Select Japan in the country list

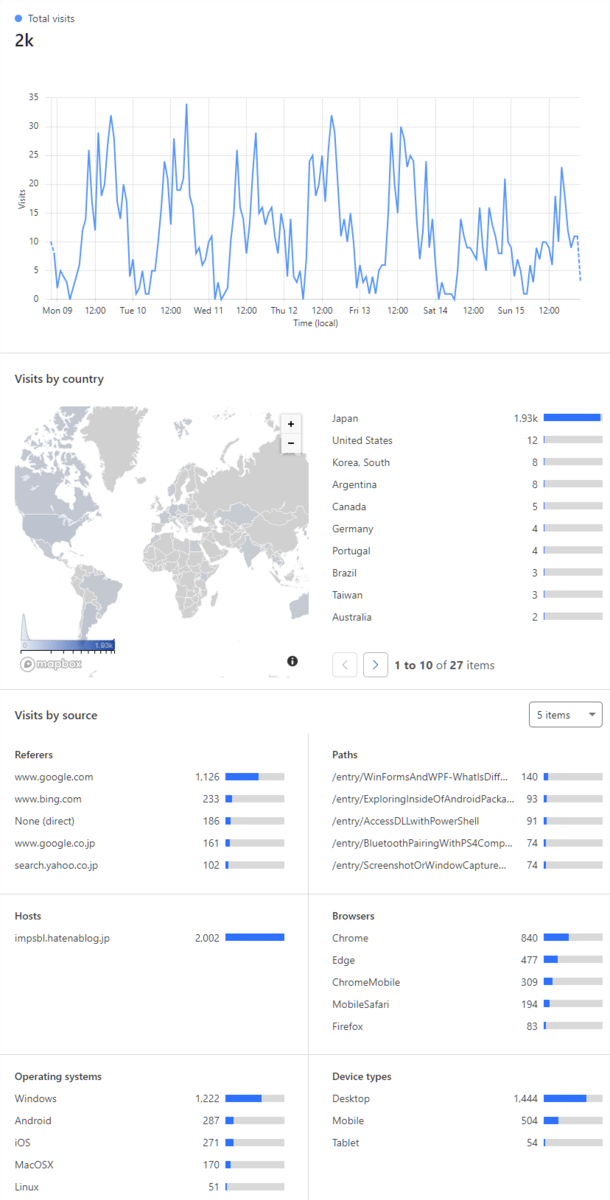pyautogui.click(x=345, y=418)
